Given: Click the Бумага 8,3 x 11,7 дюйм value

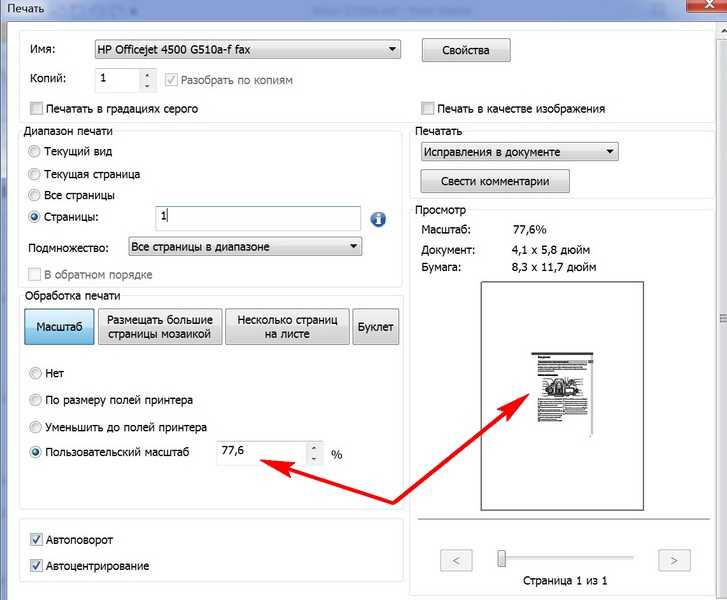Looking at the screenshot, I should click(554, 267).
